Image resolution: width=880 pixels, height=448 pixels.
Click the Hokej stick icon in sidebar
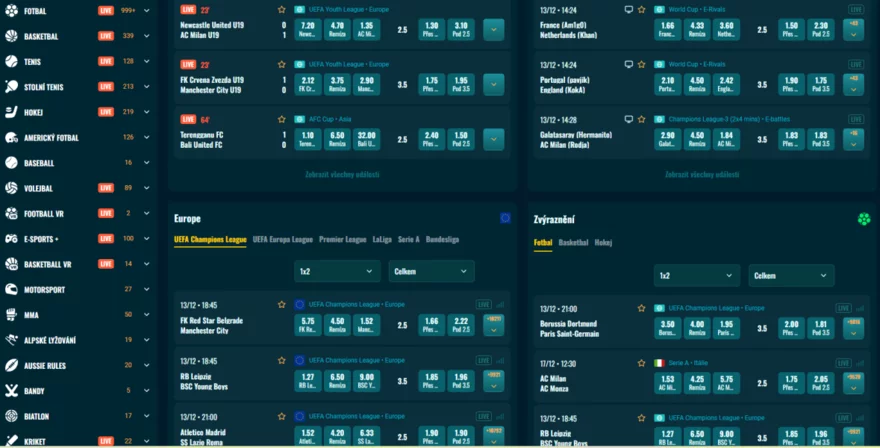[x=12, y=112]
